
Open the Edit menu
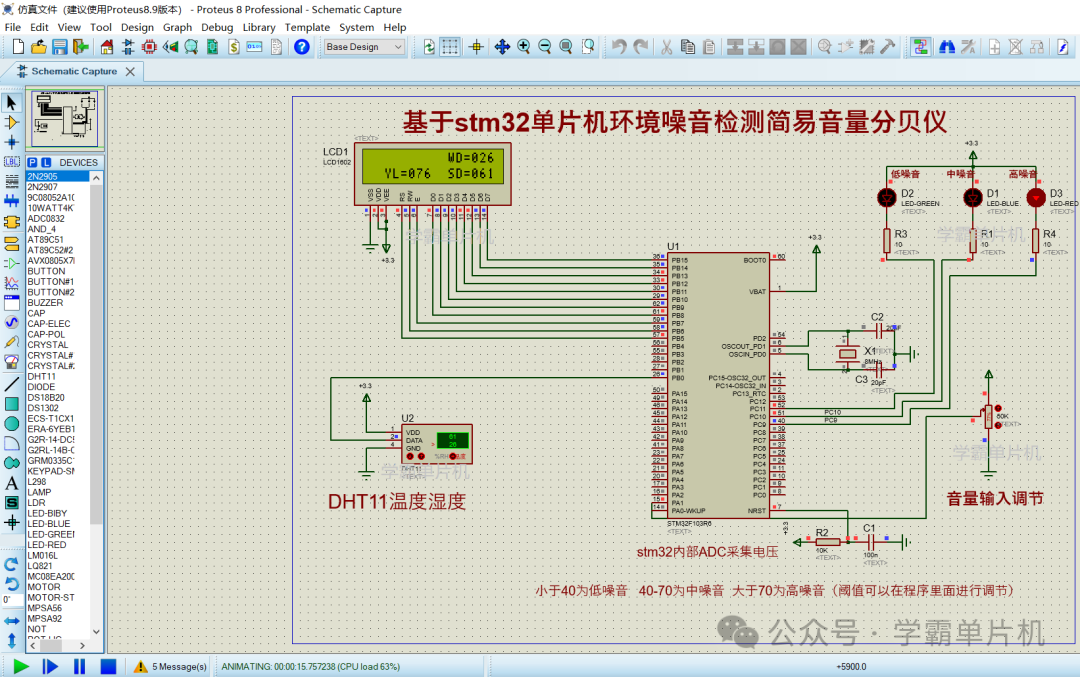coord(39,28)
